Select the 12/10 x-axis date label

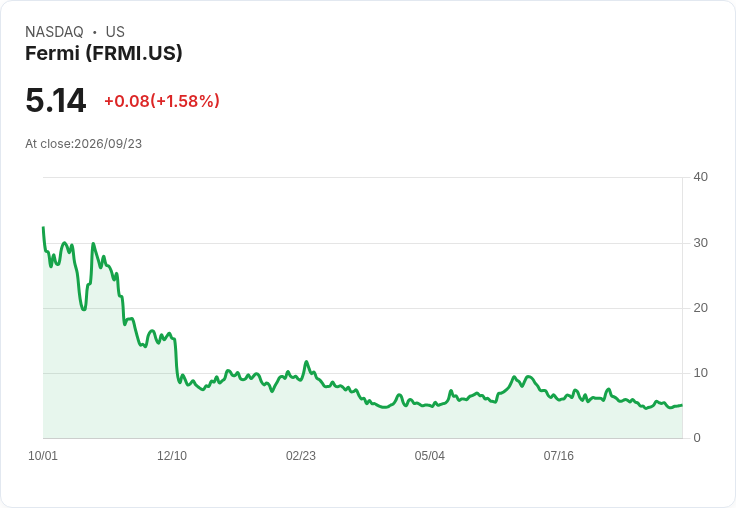(172, 455)
